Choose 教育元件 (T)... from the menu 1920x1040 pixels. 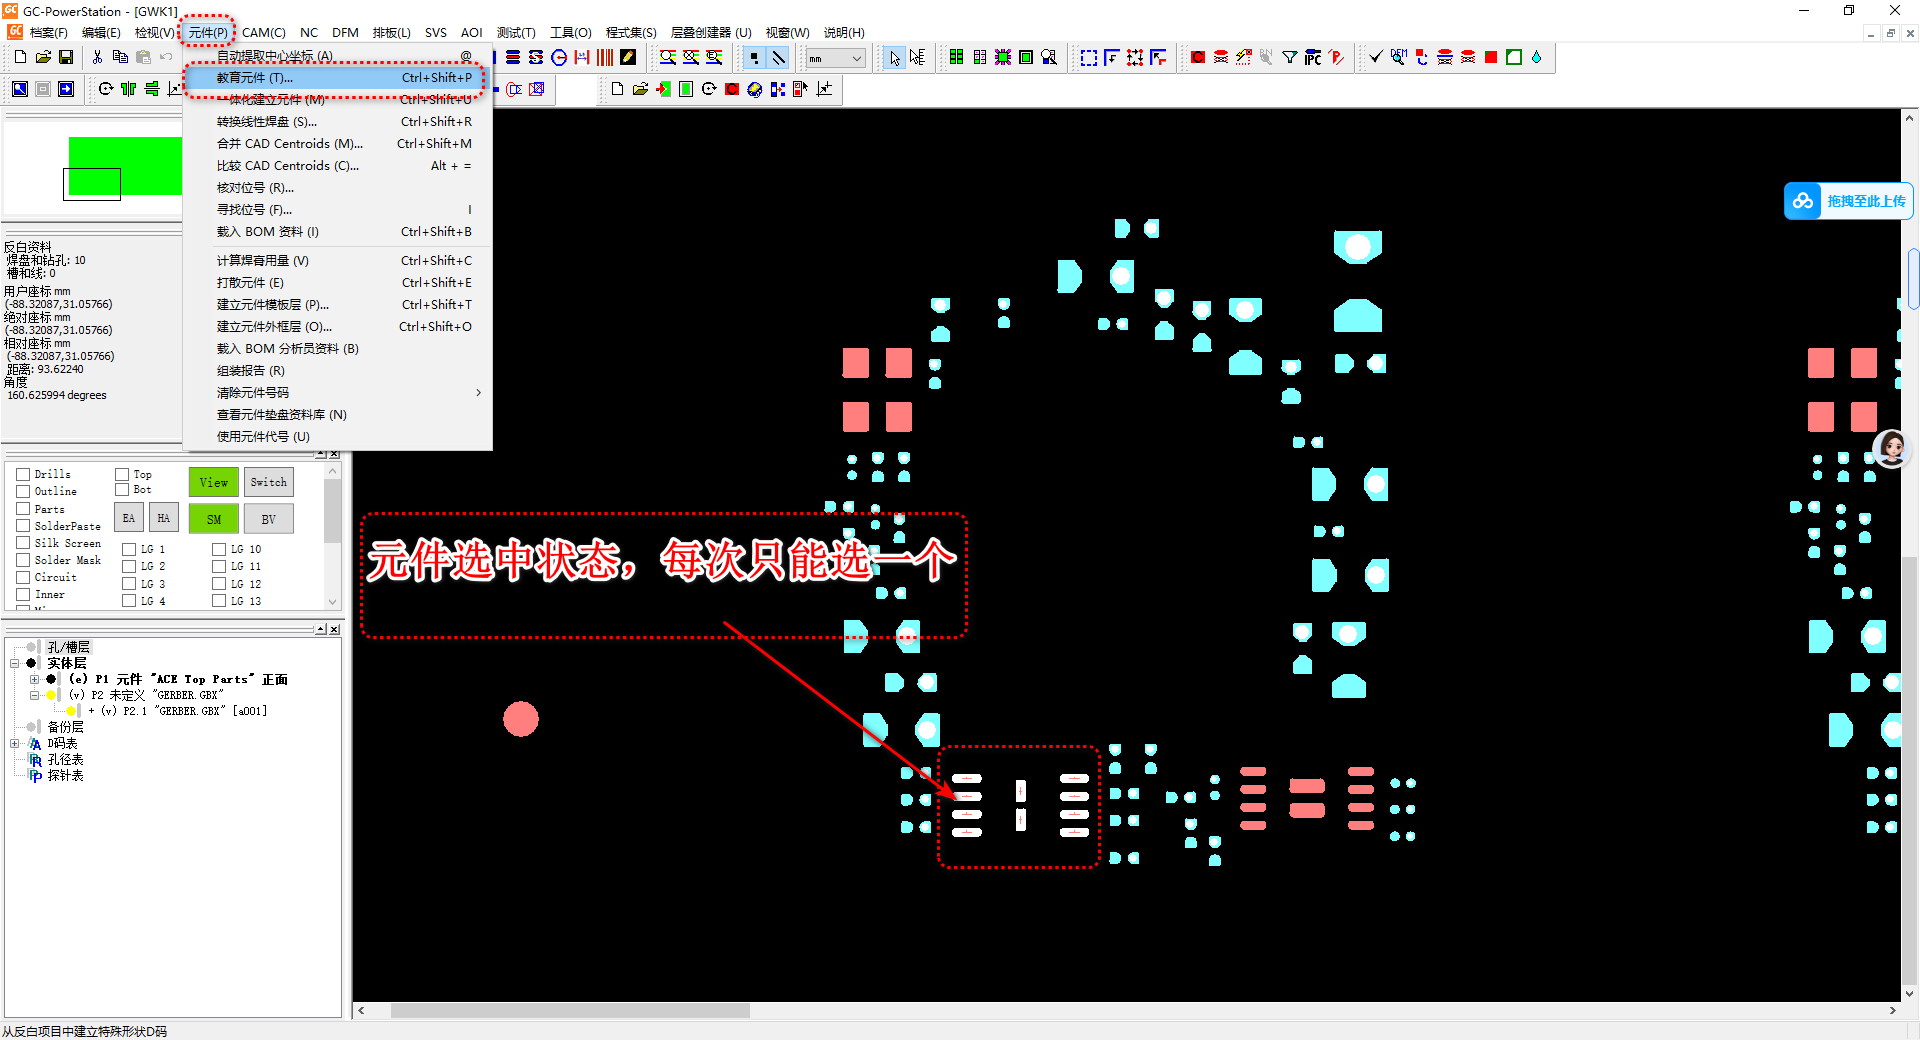tap(338, 78)
